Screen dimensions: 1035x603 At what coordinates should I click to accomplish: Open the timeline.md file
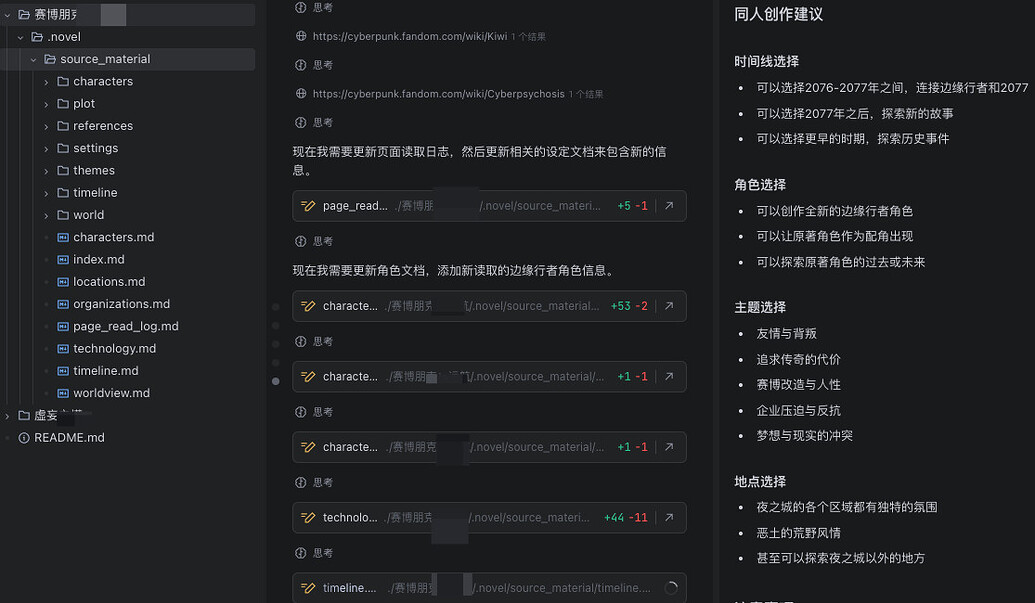pos(106,371)
